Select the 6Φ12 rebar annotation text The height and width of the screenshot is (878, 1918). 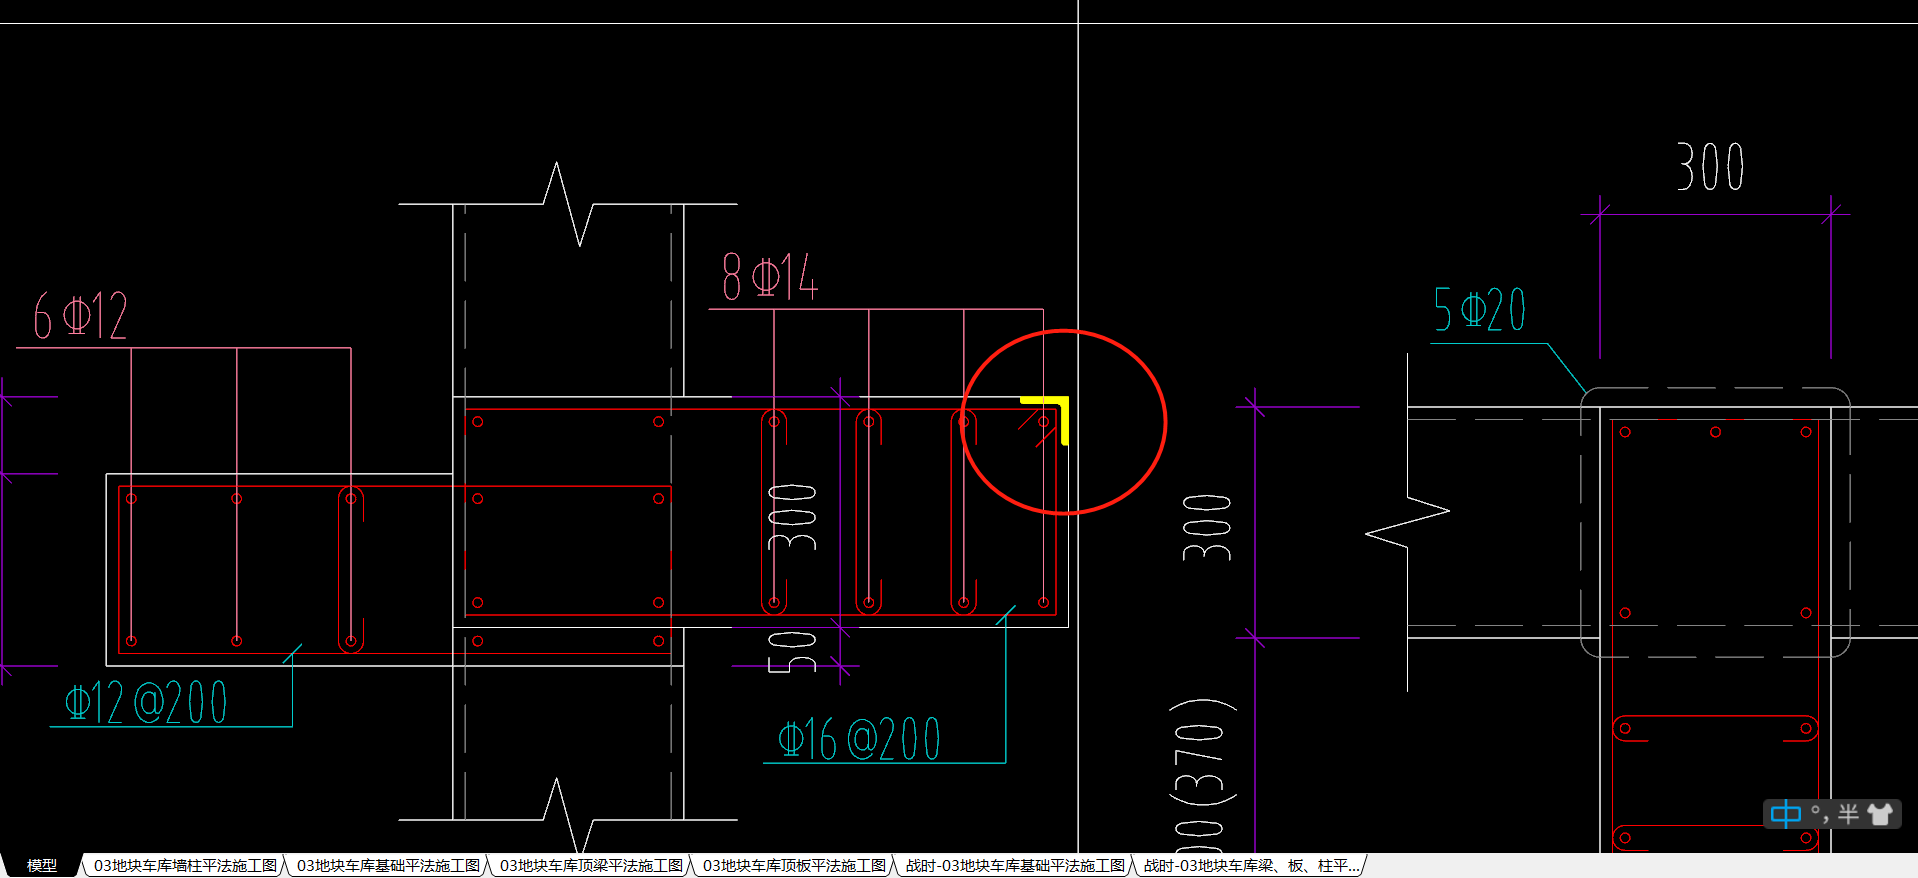pos(80,316)
